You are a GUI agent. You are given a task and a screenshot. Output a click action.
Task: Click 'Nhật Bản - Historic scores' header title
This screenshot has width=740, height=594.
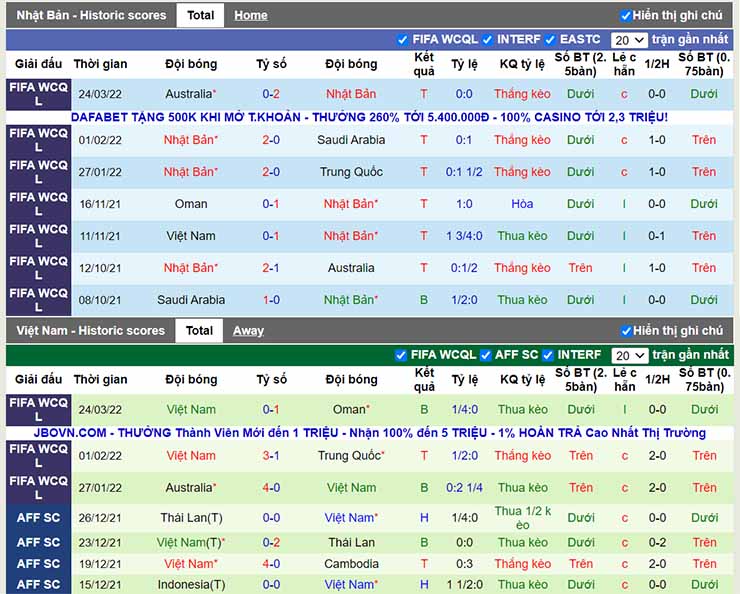click(x=91, y=16)
